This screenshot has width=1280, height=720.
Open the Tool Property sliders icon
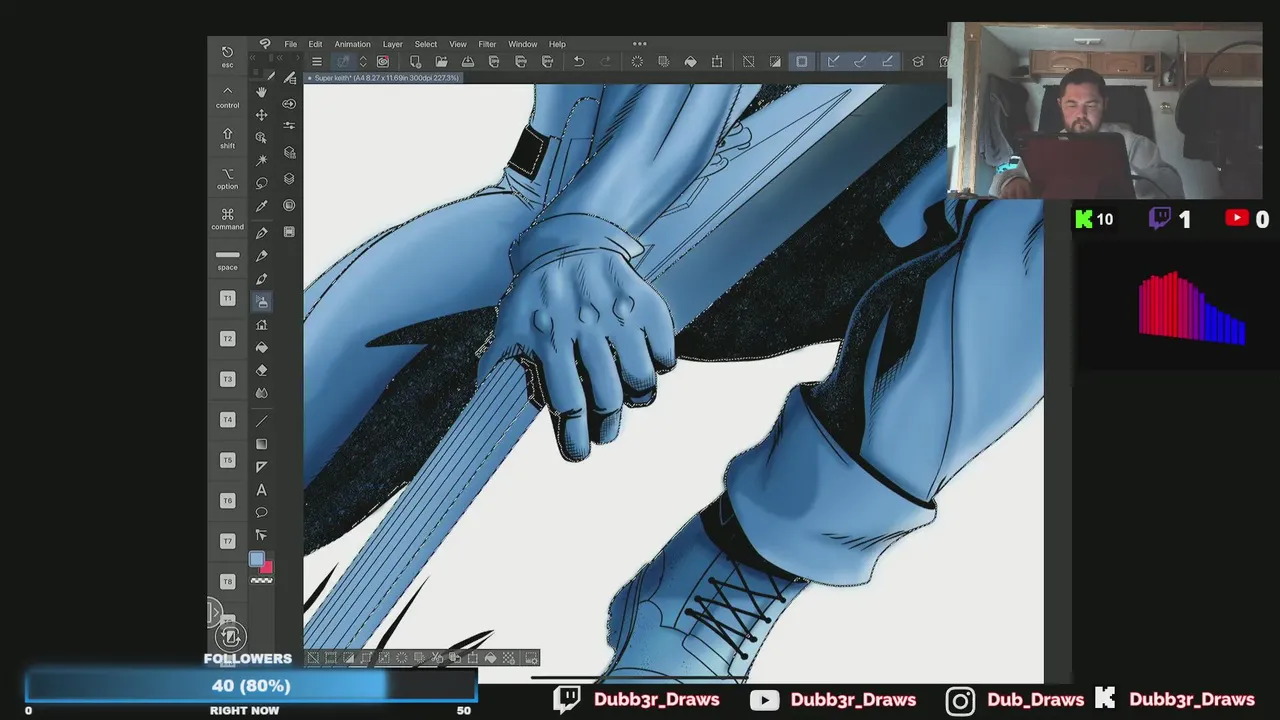[289, 126]
